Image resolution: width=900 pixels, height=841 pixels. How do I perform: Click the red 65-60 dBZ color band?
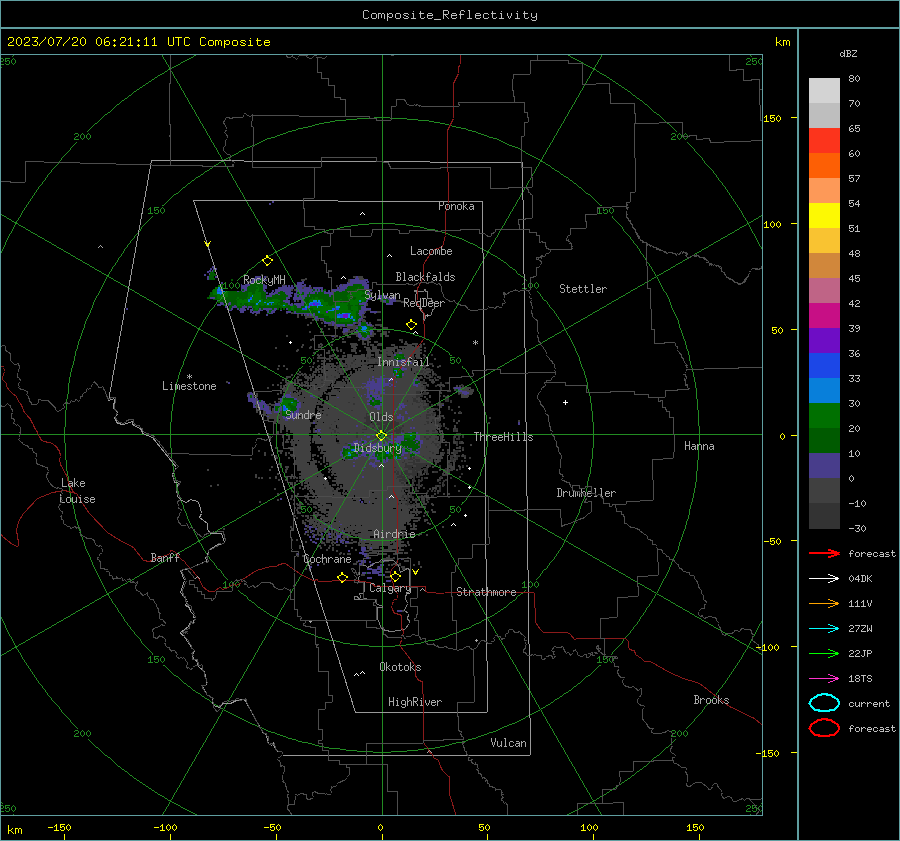824,141
